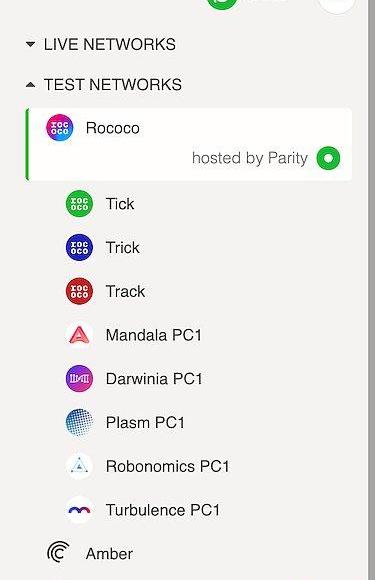375x580 pixels.
Task: Click the Amber network spiral icon
Action: click(58, 553)
